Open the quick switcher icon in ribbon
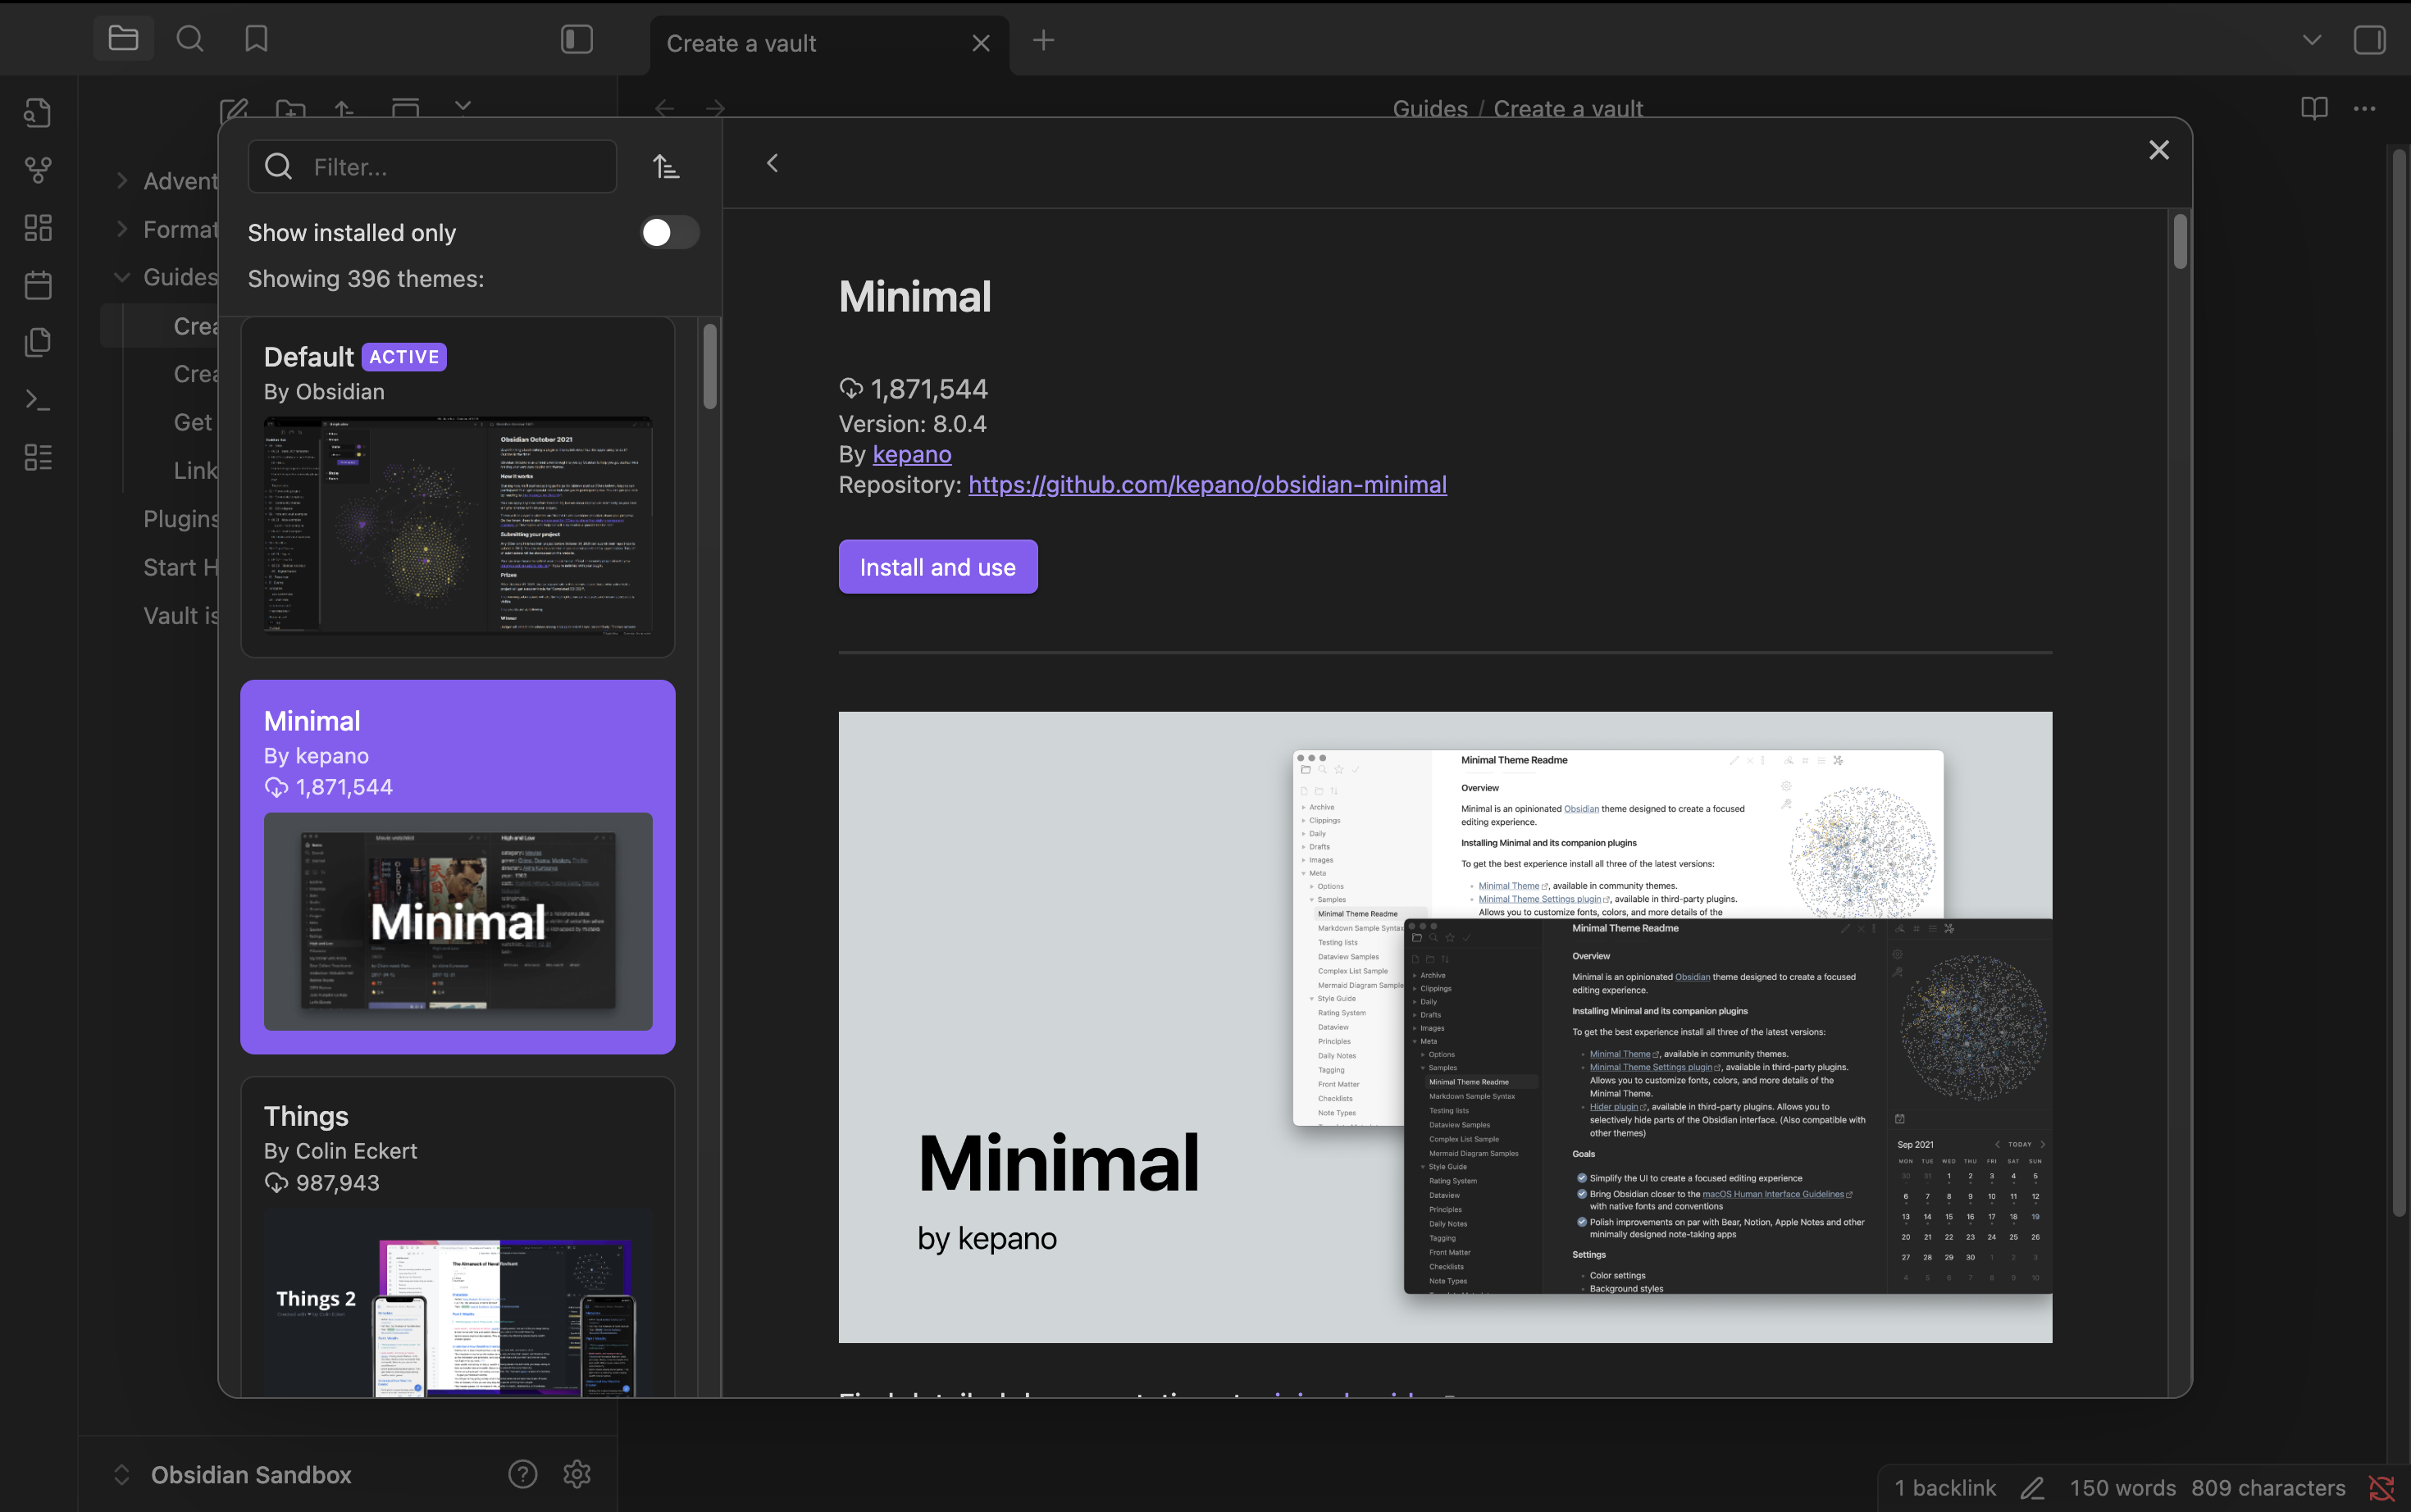The image size is (2411, 1512). point(38,112)
